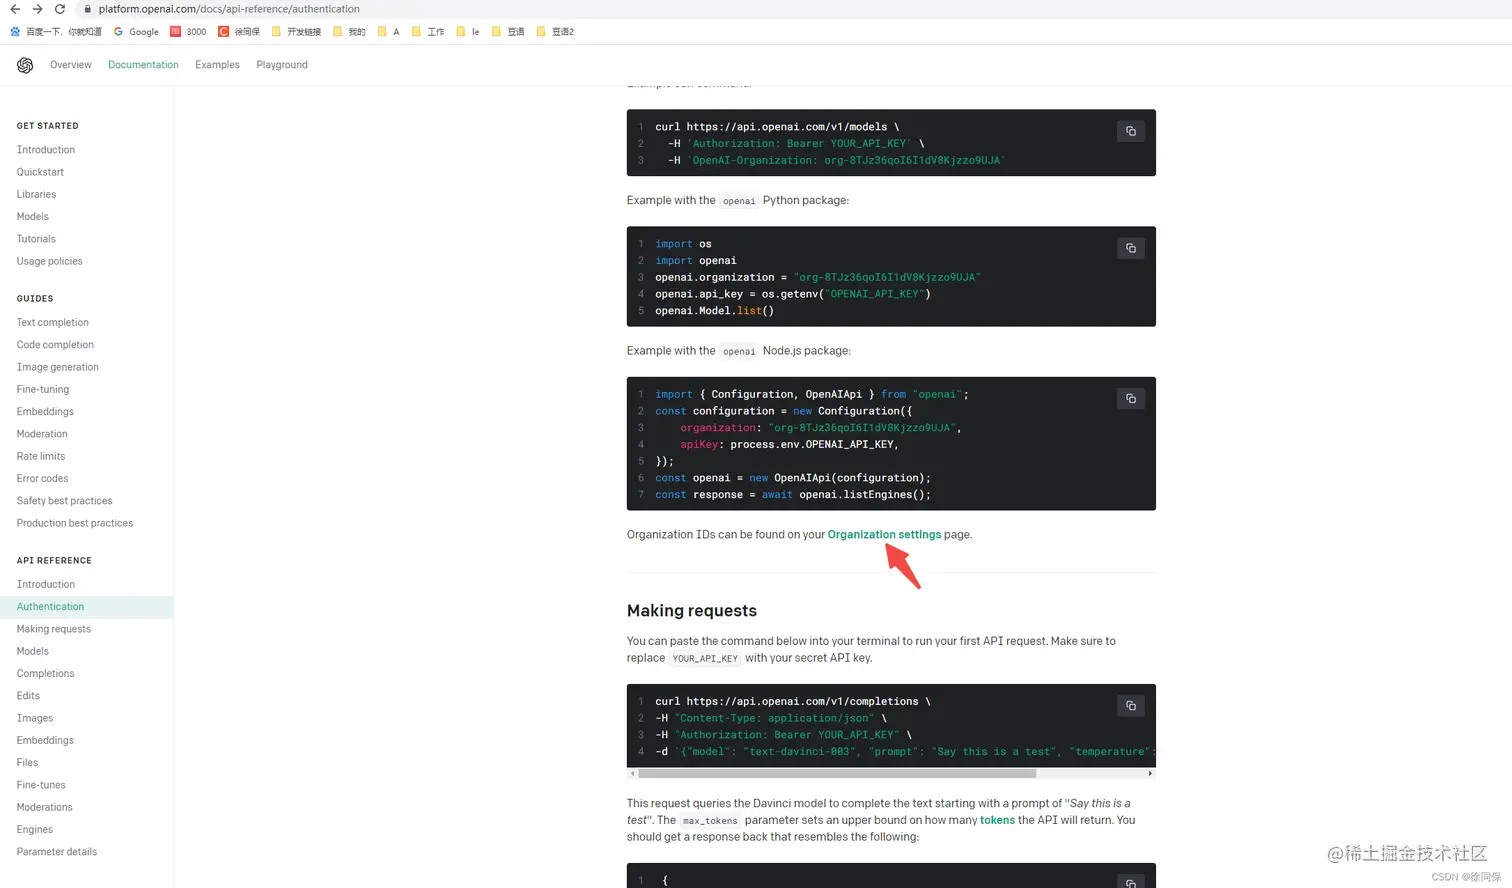
Task: Open Files in API Reference
Action: pyautogui.click(x=27, y=762)
